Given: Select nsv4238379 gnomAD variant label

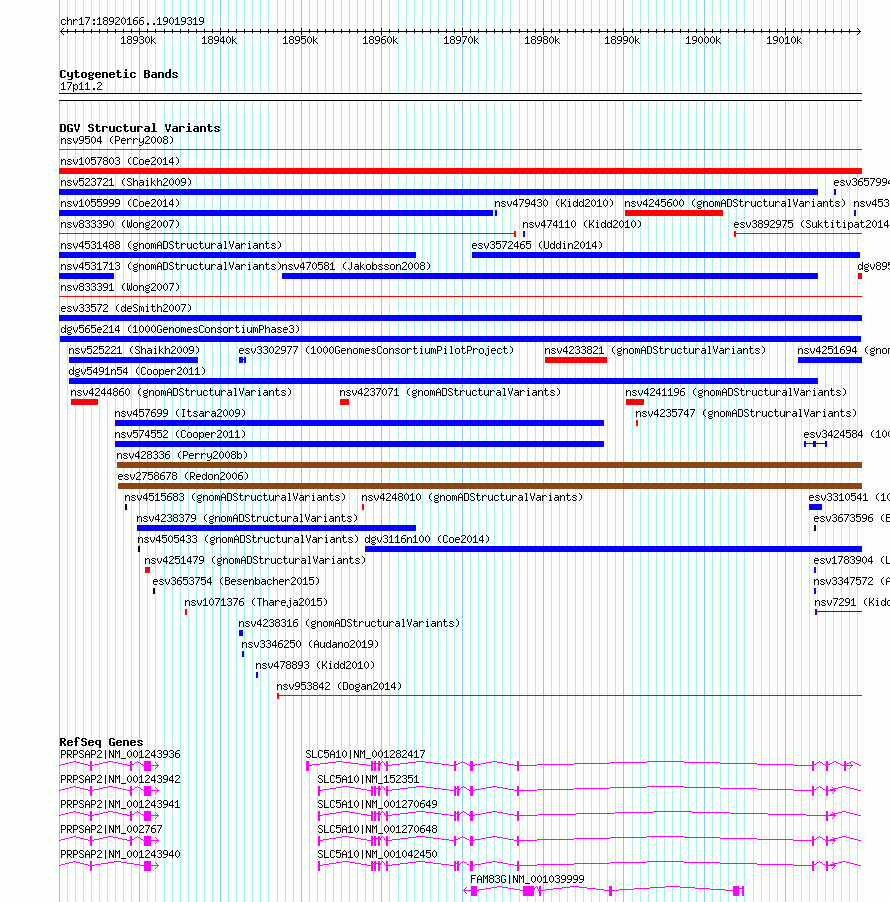Looking at the screenshot, I should tap(247, 518).
